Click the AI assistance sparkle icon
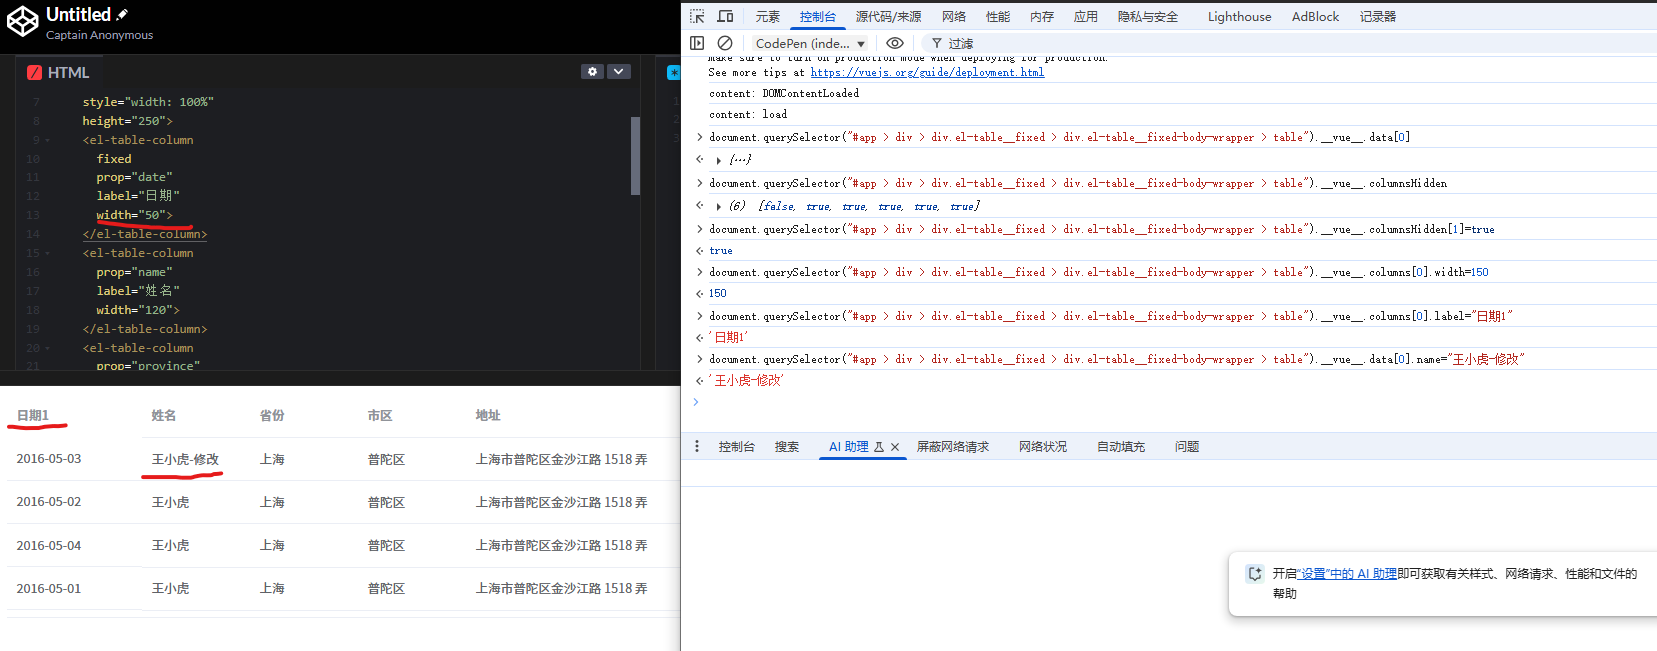 (x=1254, y=573)
